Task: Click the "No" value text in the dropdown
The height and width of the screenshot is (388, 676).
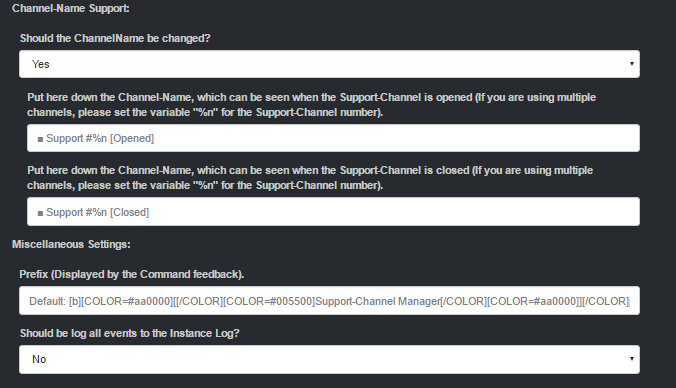Action: pyautogui.click(x=39, y=359)
